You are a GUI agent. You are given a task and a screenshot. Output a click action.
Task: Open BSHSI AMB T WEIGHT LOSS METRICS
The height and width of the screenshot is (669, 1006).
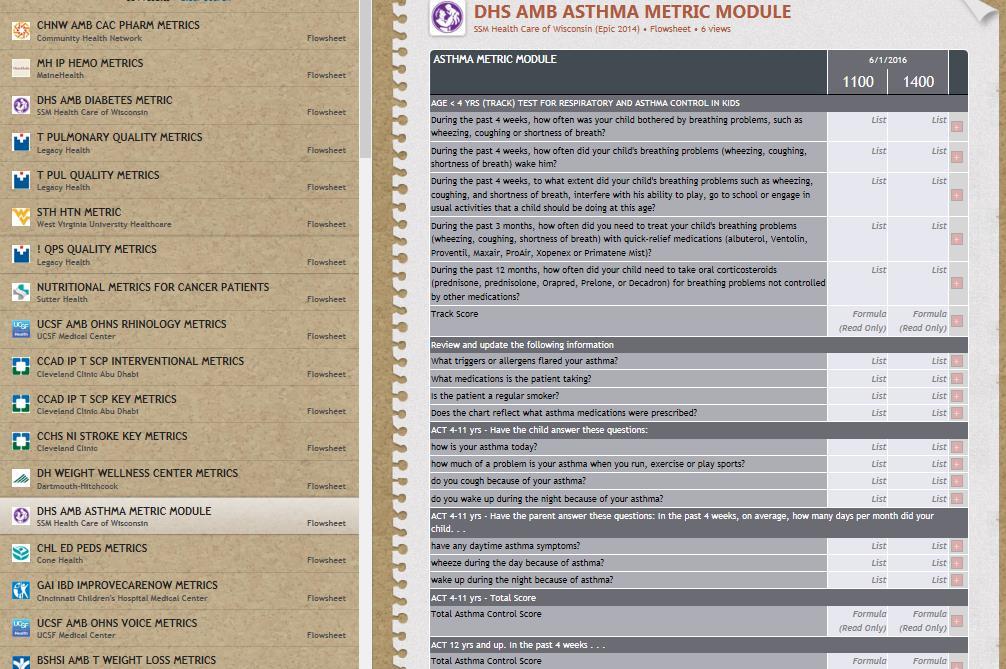coord(180,658)
